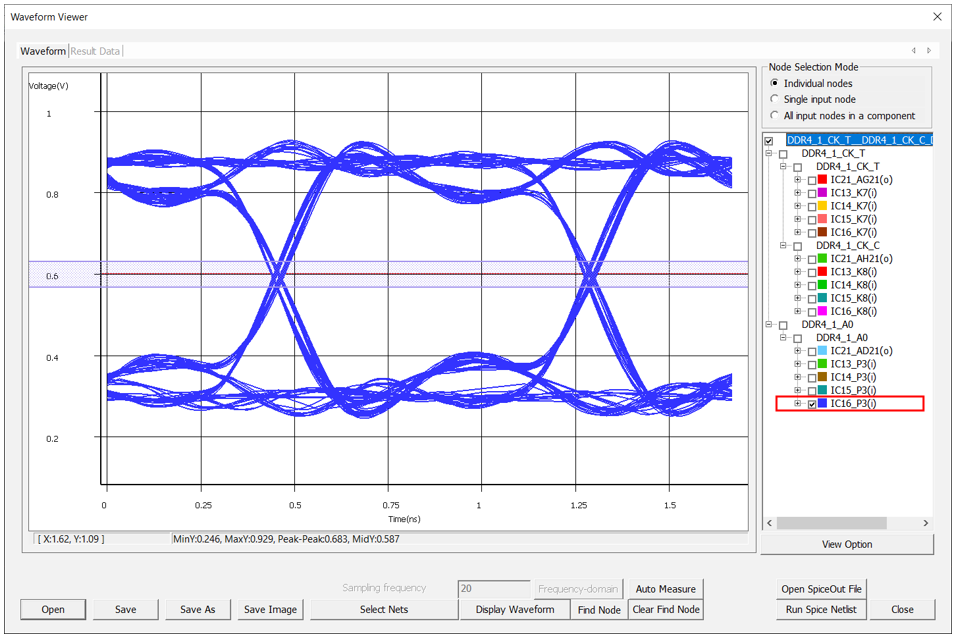Collapse the DDR4_1_CK_C tree group
Image resolution: width=957 pixels, height=638 pixels.
coord(783,246)
